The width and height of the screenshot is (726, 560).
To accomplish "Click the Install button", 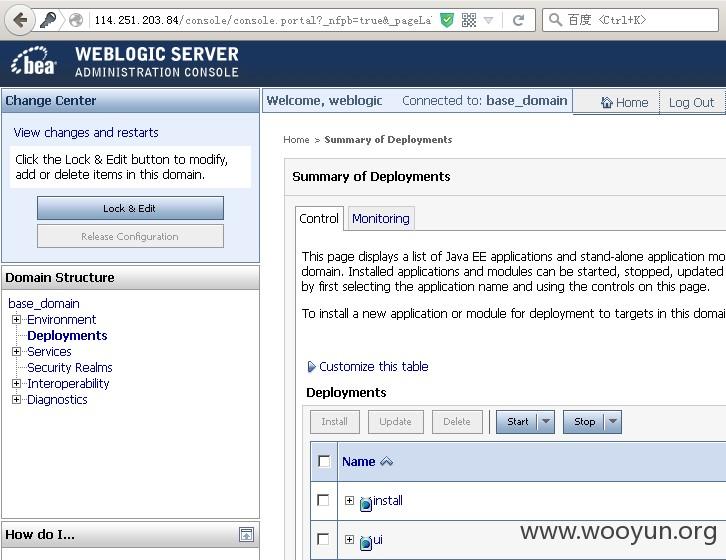I will point(334,422).
